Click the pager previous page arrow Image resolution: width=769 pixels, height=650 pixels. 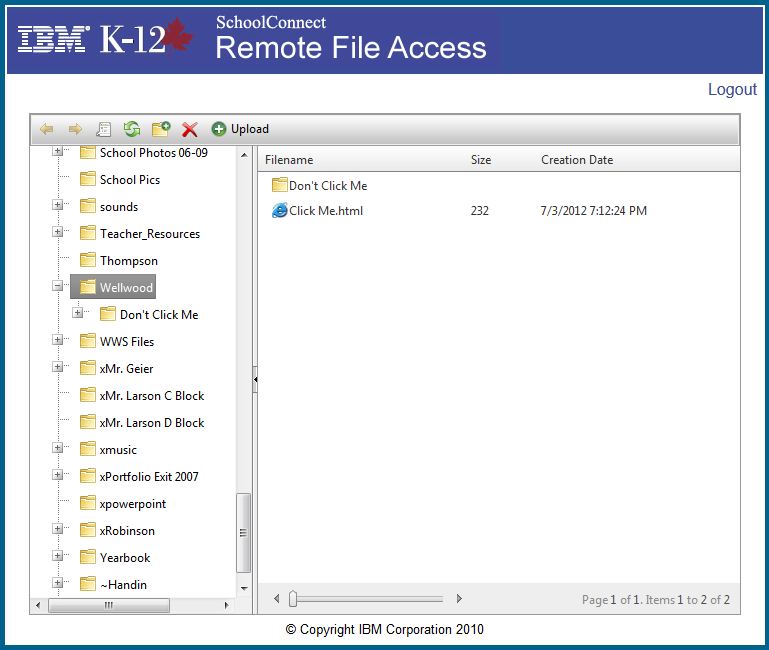pos(277,598)
